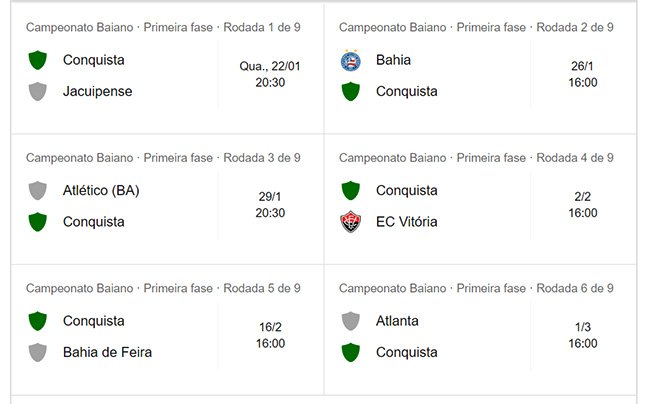Image resolution: width=650 pixels, height=404 pixels.
Task: Select Bahia de Feira team name
Action: [x=107, y=352]
